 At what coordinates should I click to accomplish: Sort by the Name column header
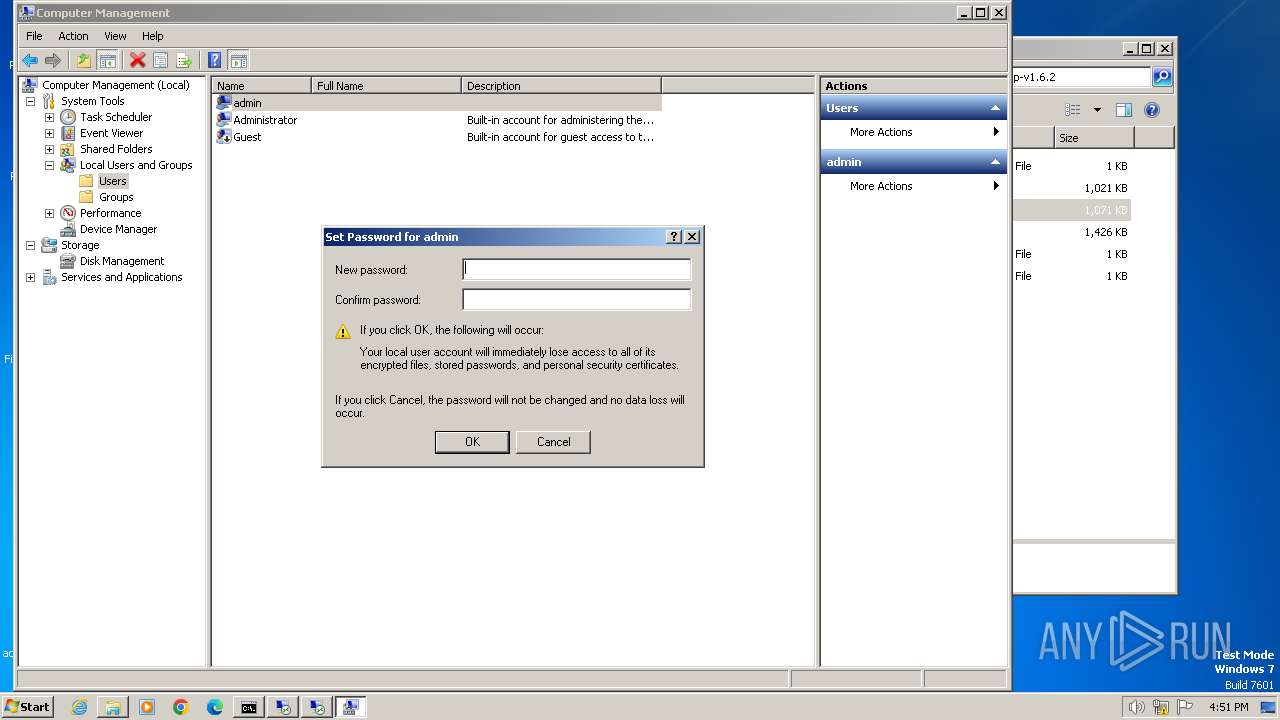pos(262,86)
